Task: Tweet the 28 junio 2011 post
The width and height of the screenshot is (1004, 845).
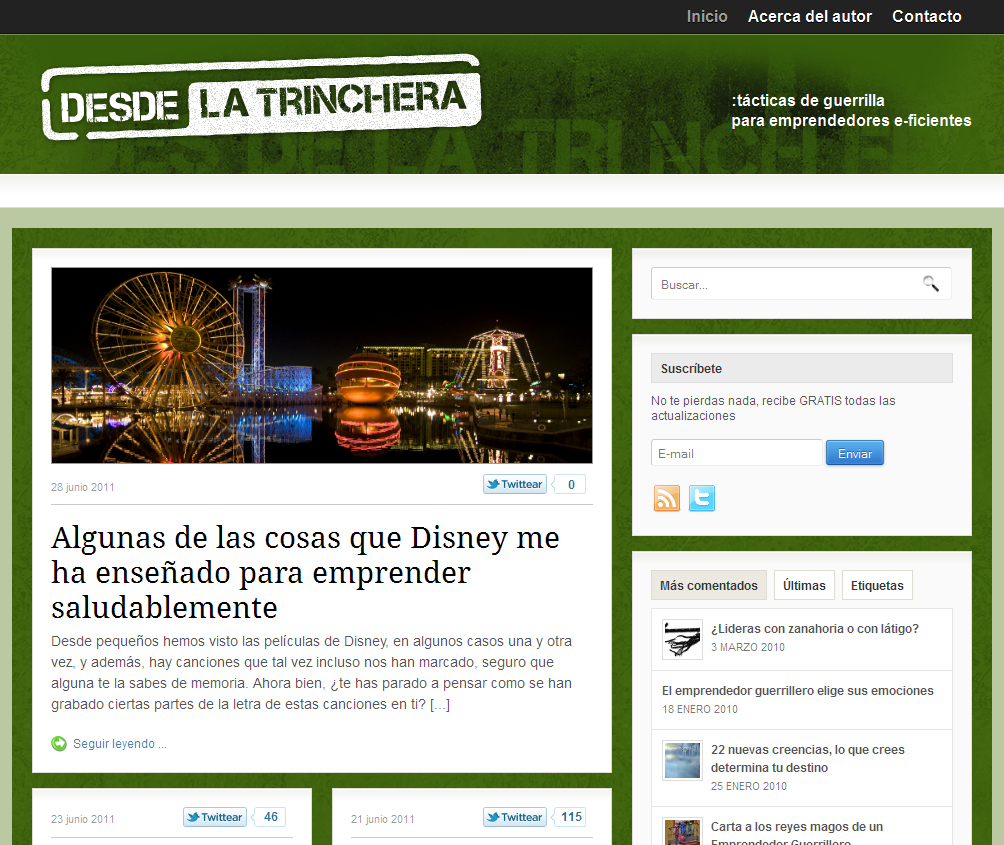Action: click(515, 484)
